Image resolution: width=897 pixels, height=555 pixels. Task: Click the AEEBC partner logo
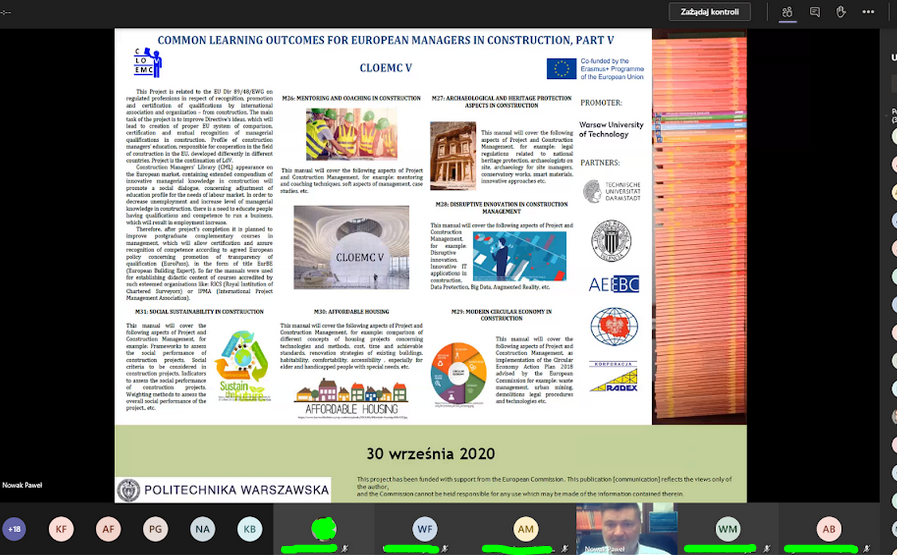click(613, 284)
